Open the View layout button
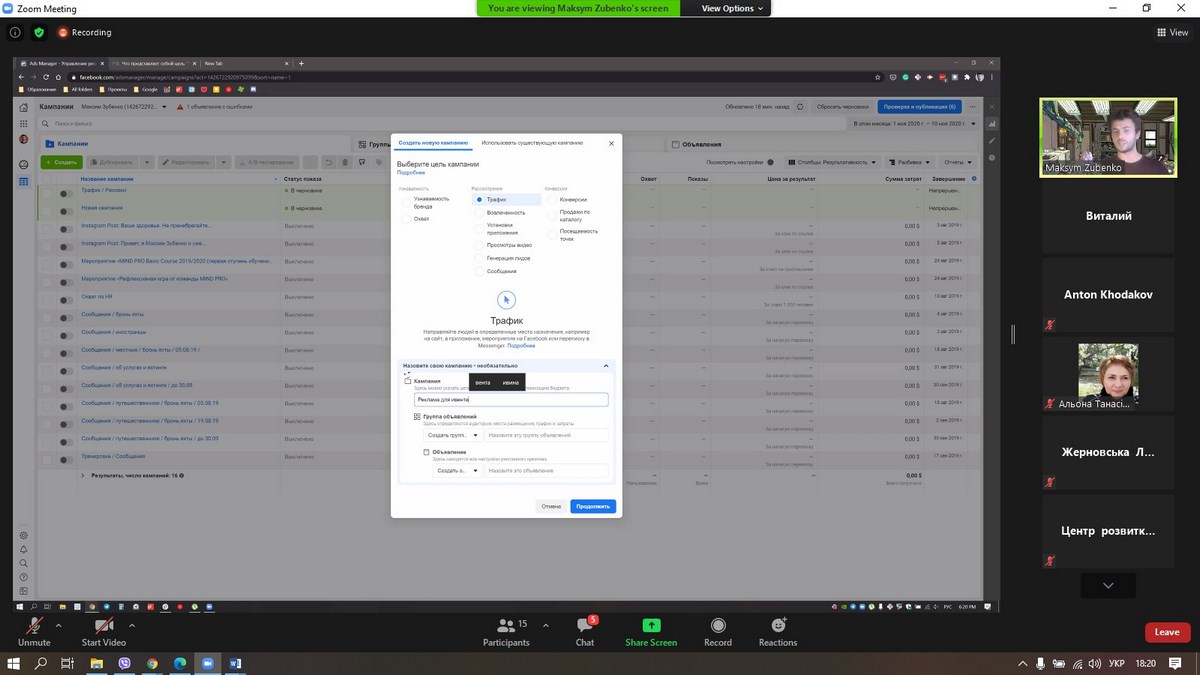 point(1172,32)
